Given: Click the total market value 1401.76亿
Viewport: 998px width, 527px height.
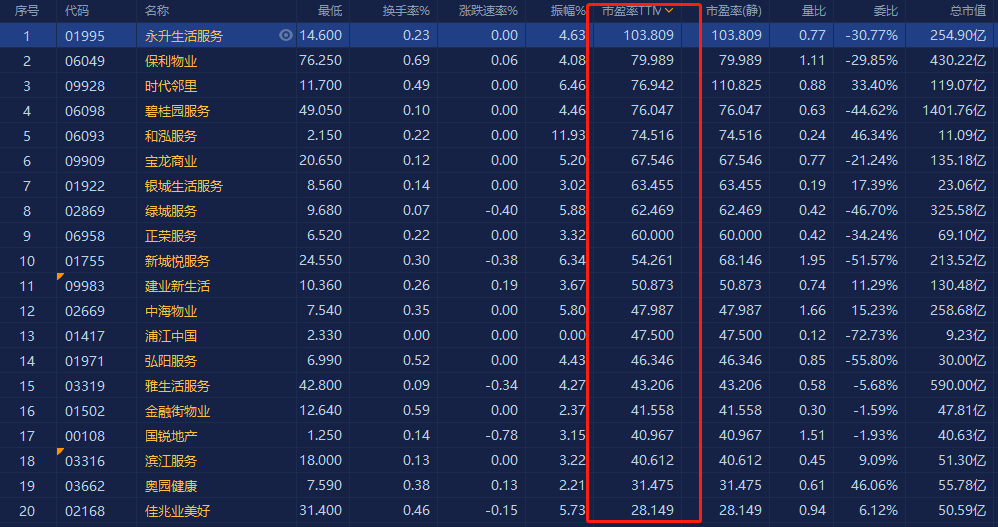Looking at the screenshot, I should coord(954,111).
